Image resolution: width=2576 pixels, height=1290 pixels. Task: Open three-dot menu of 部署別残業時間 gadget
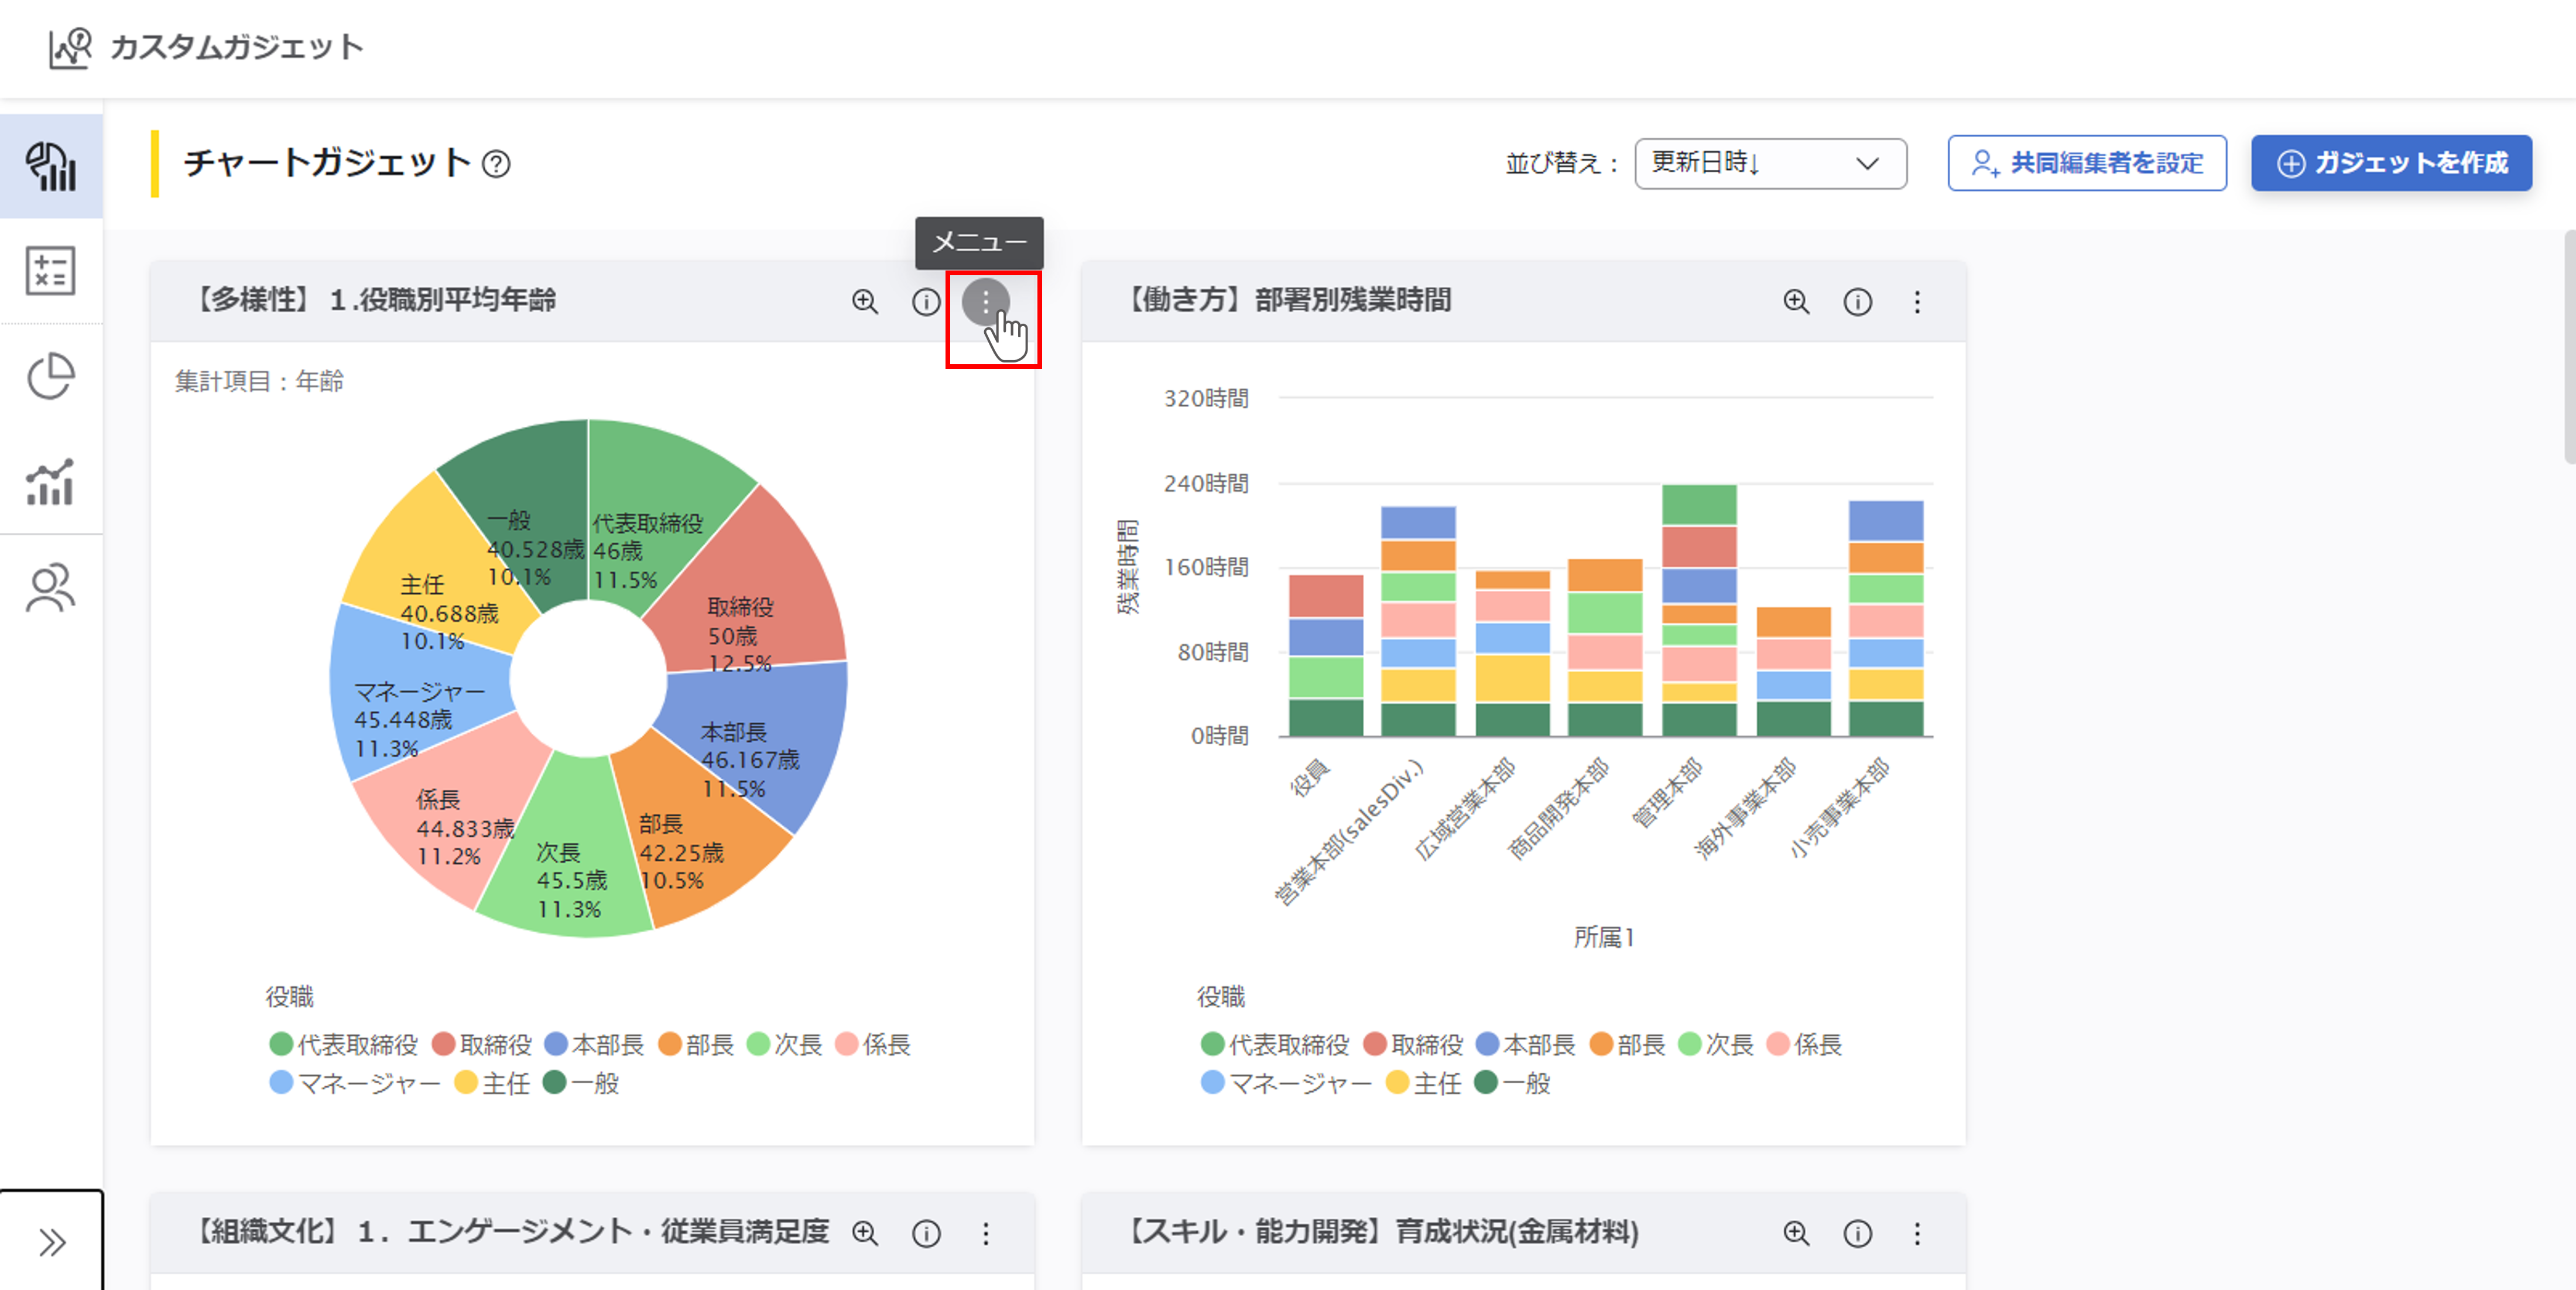(x=1917, y=302)
